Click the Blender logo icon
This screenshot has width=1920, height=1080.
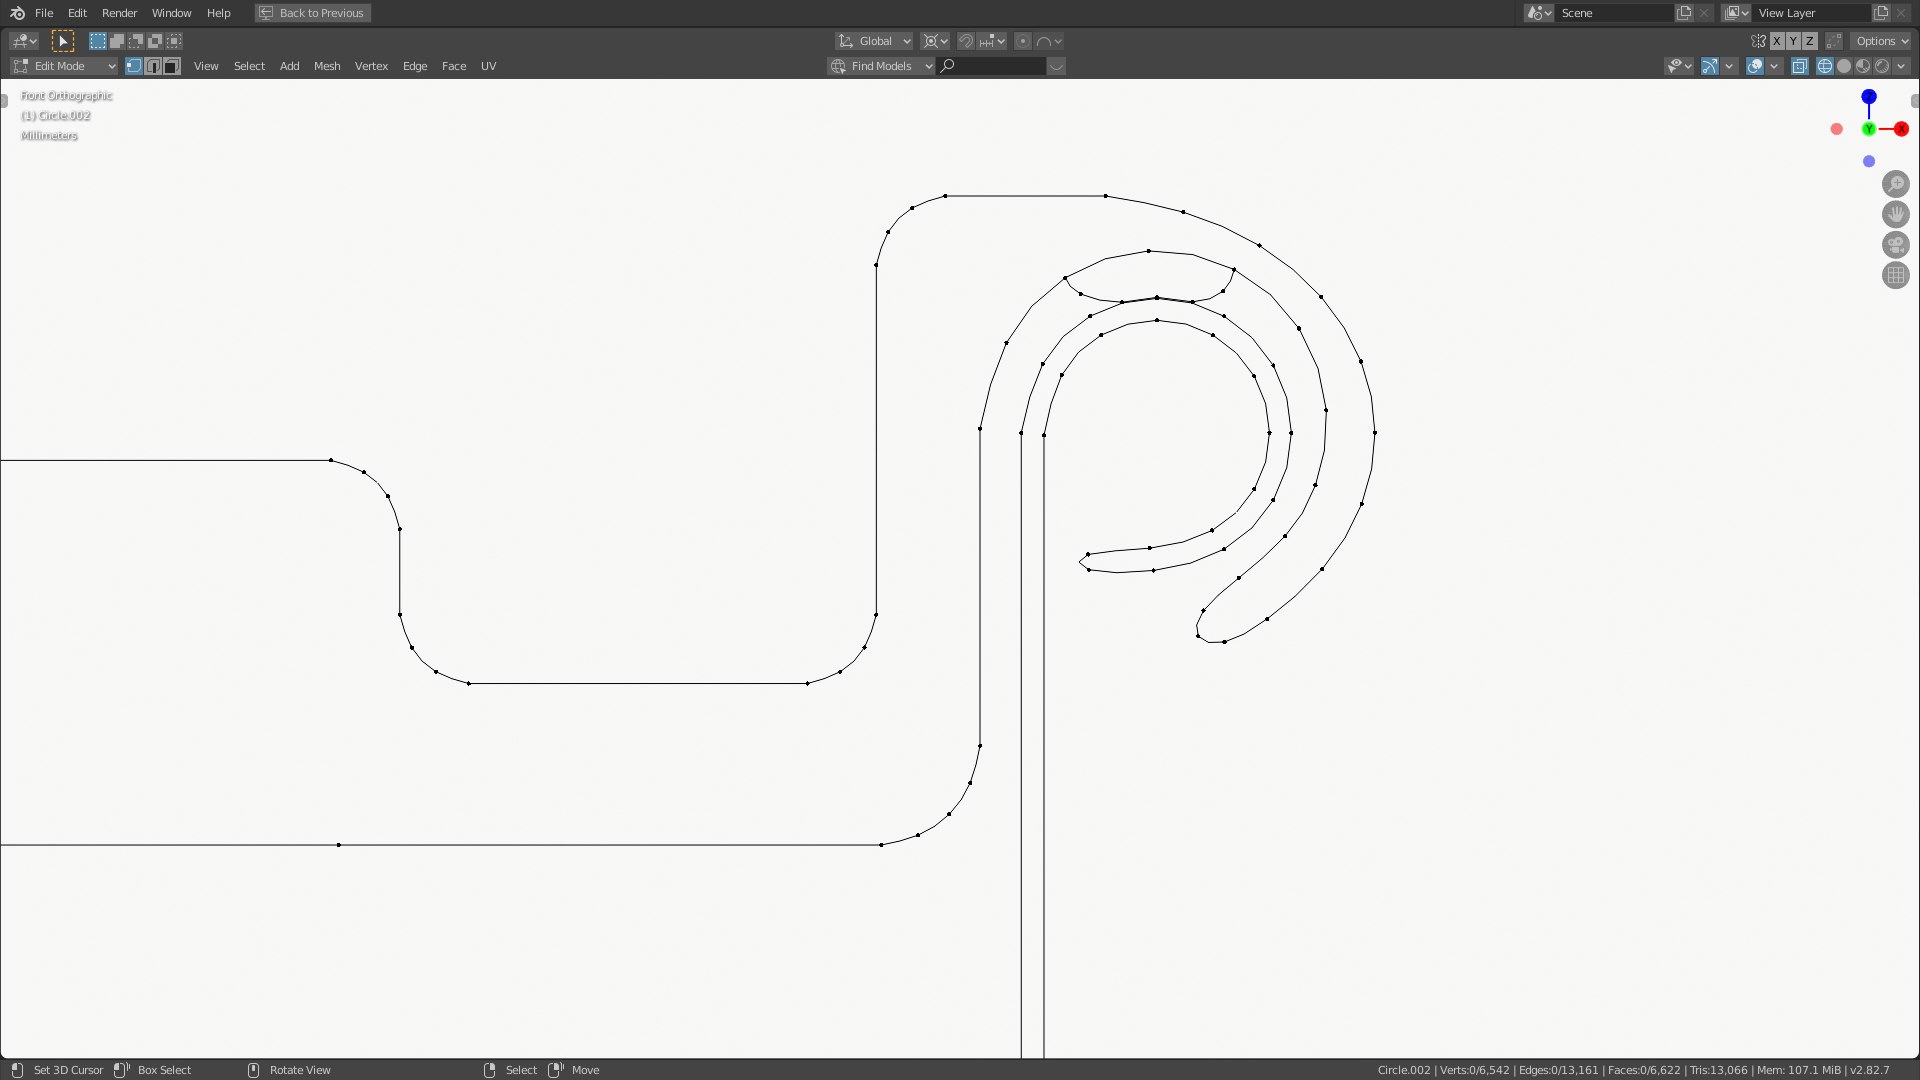(x=17, y=13)
